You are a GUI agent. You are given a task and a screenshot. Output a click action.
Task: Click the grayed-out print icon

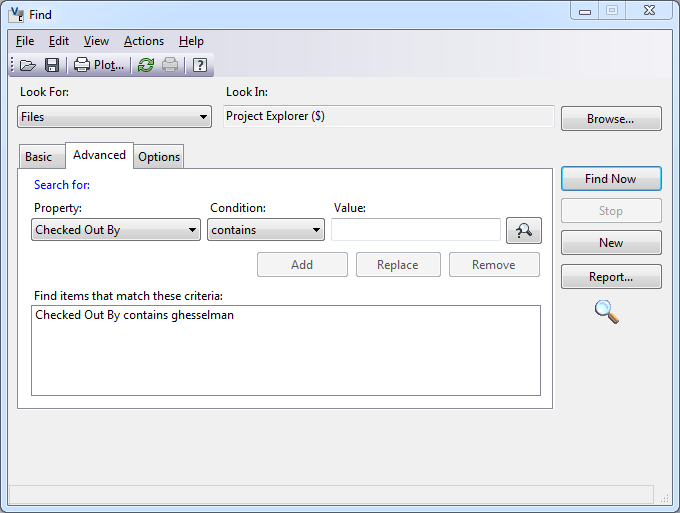click(170, 65)
